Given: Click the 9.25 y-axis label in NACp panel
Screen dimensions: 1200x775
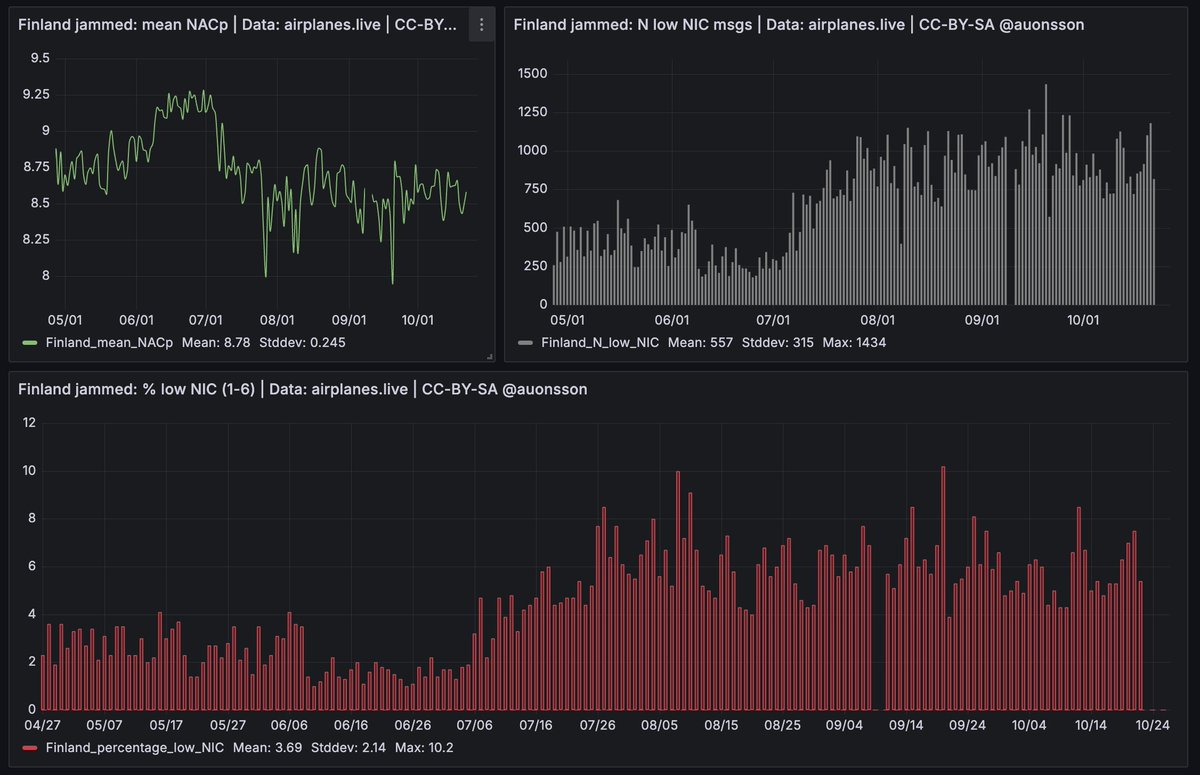Looking at the screenshot, I should (36, 94).
